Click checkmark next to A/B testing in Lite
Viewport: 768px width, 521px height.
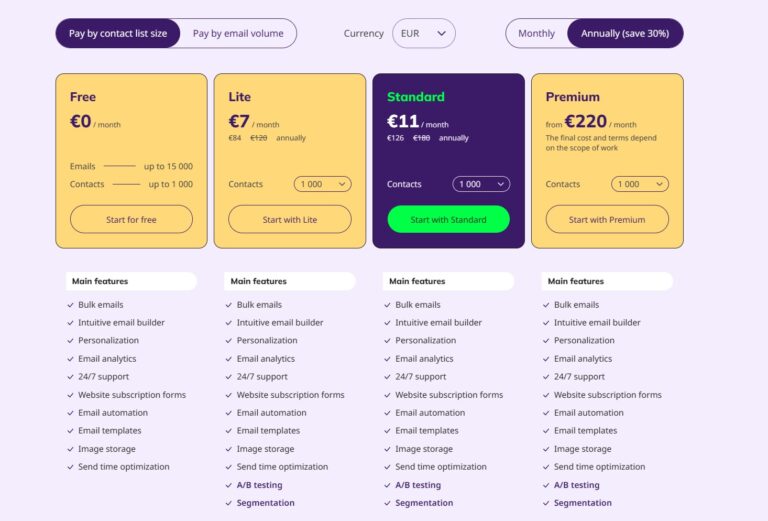pyautogui.click(x=229, y=485)
